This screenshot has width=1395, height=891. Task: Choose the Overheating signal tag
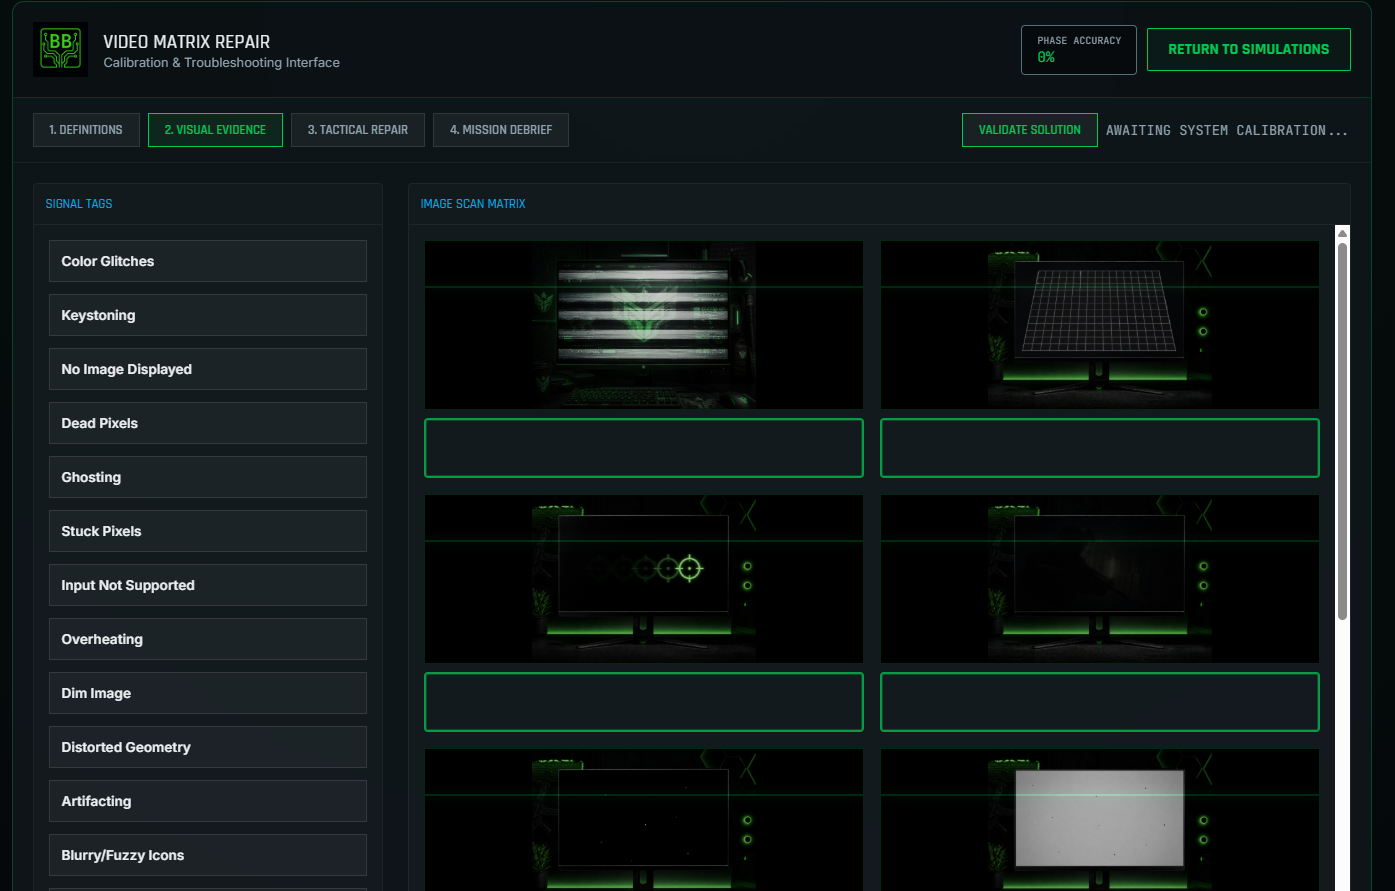click(x=208, y=639)
